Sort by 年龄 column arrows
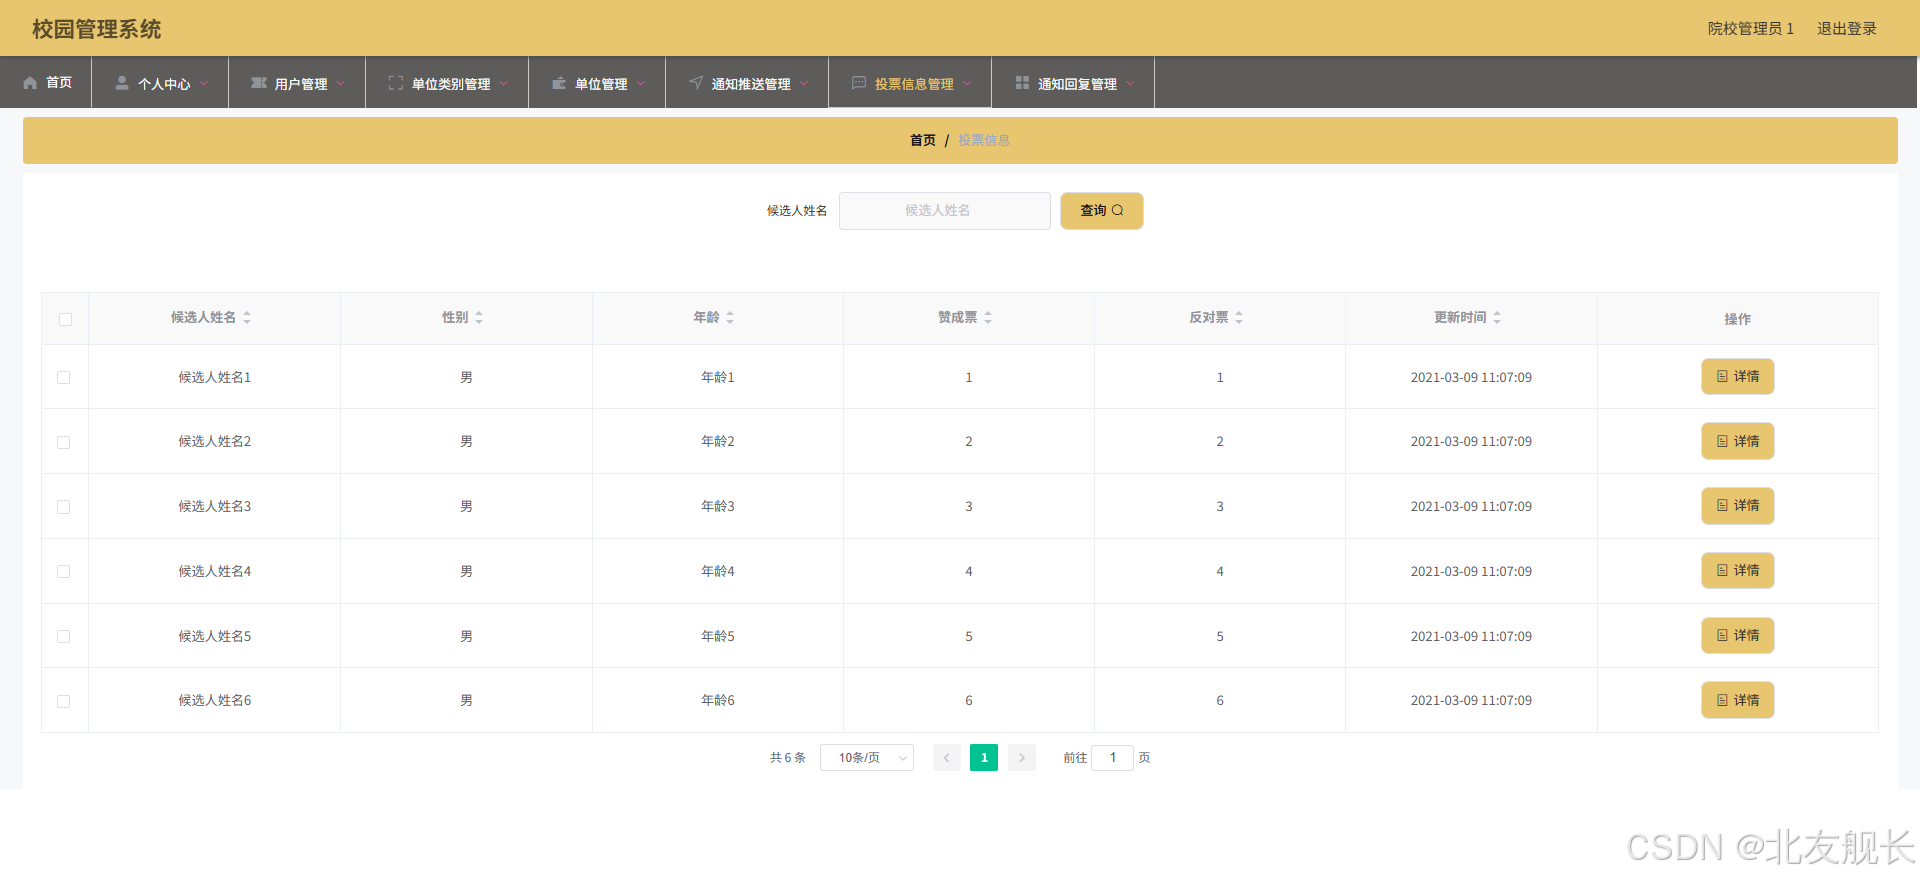This screenshot has height=879, width=1920. tap(730, 317)
